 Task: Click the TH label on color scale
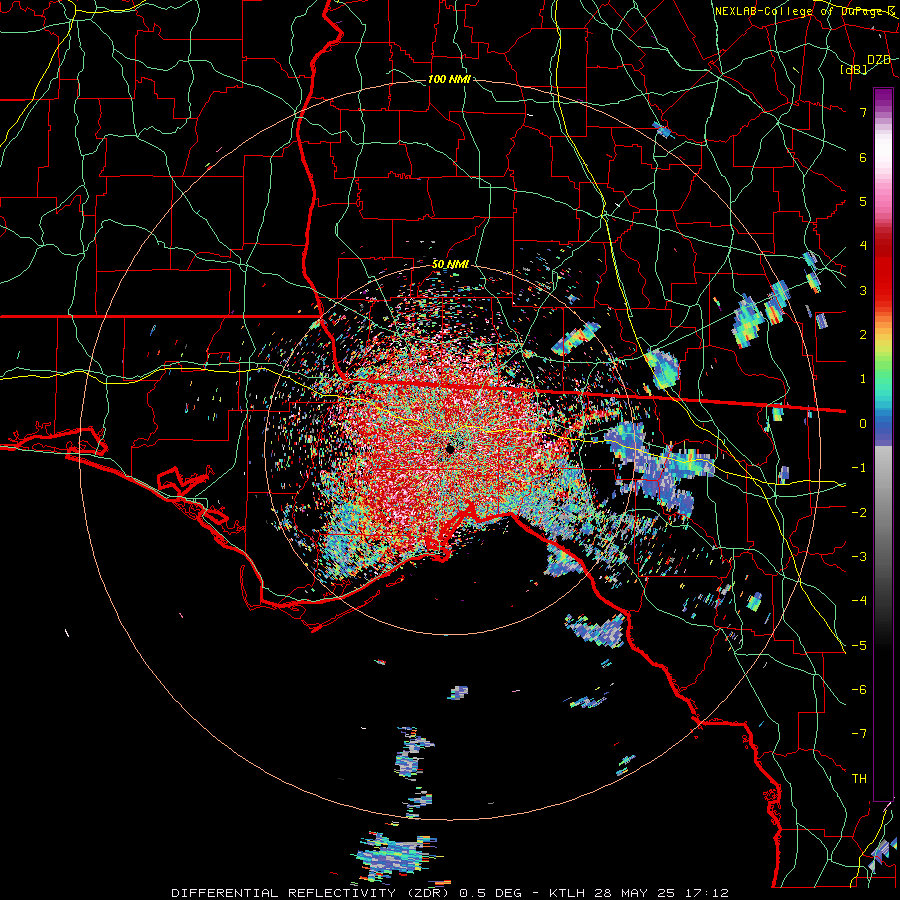click(859, 779)
